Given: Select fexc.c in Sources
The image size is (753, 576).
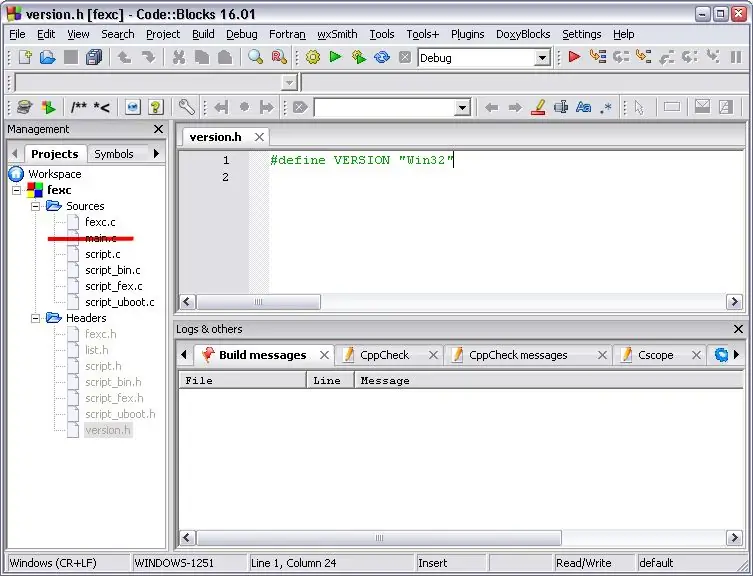Looking at the screenshot, I should [100, 222].
